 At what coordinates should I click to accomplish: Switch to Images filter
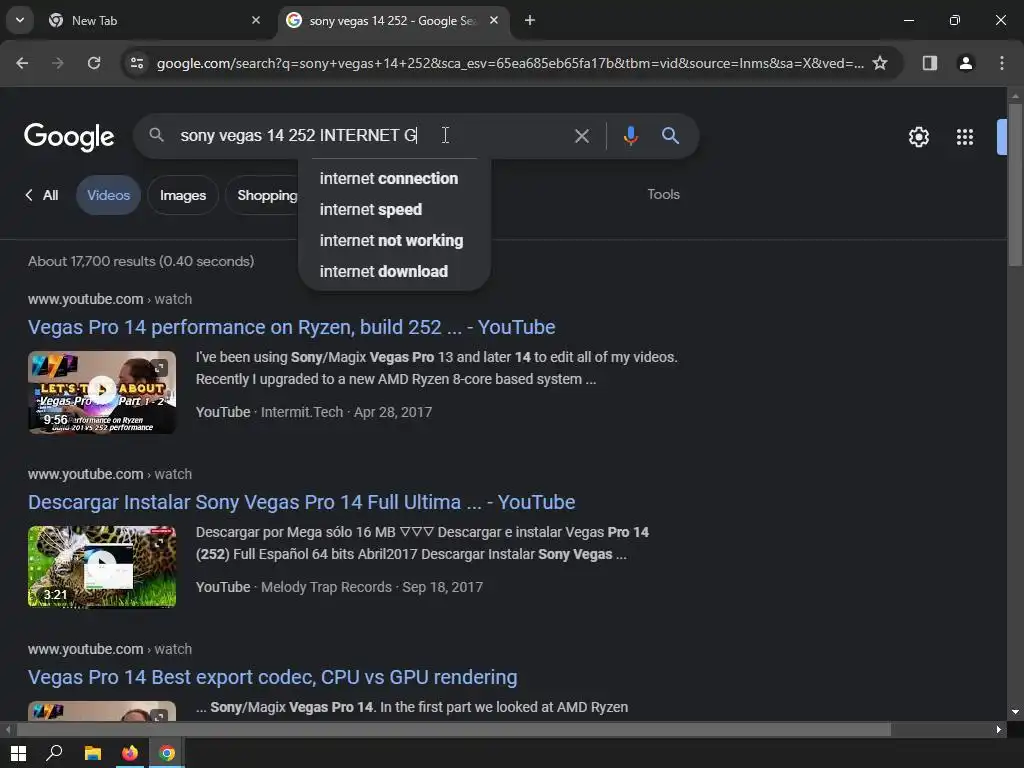tap(183, 195)
